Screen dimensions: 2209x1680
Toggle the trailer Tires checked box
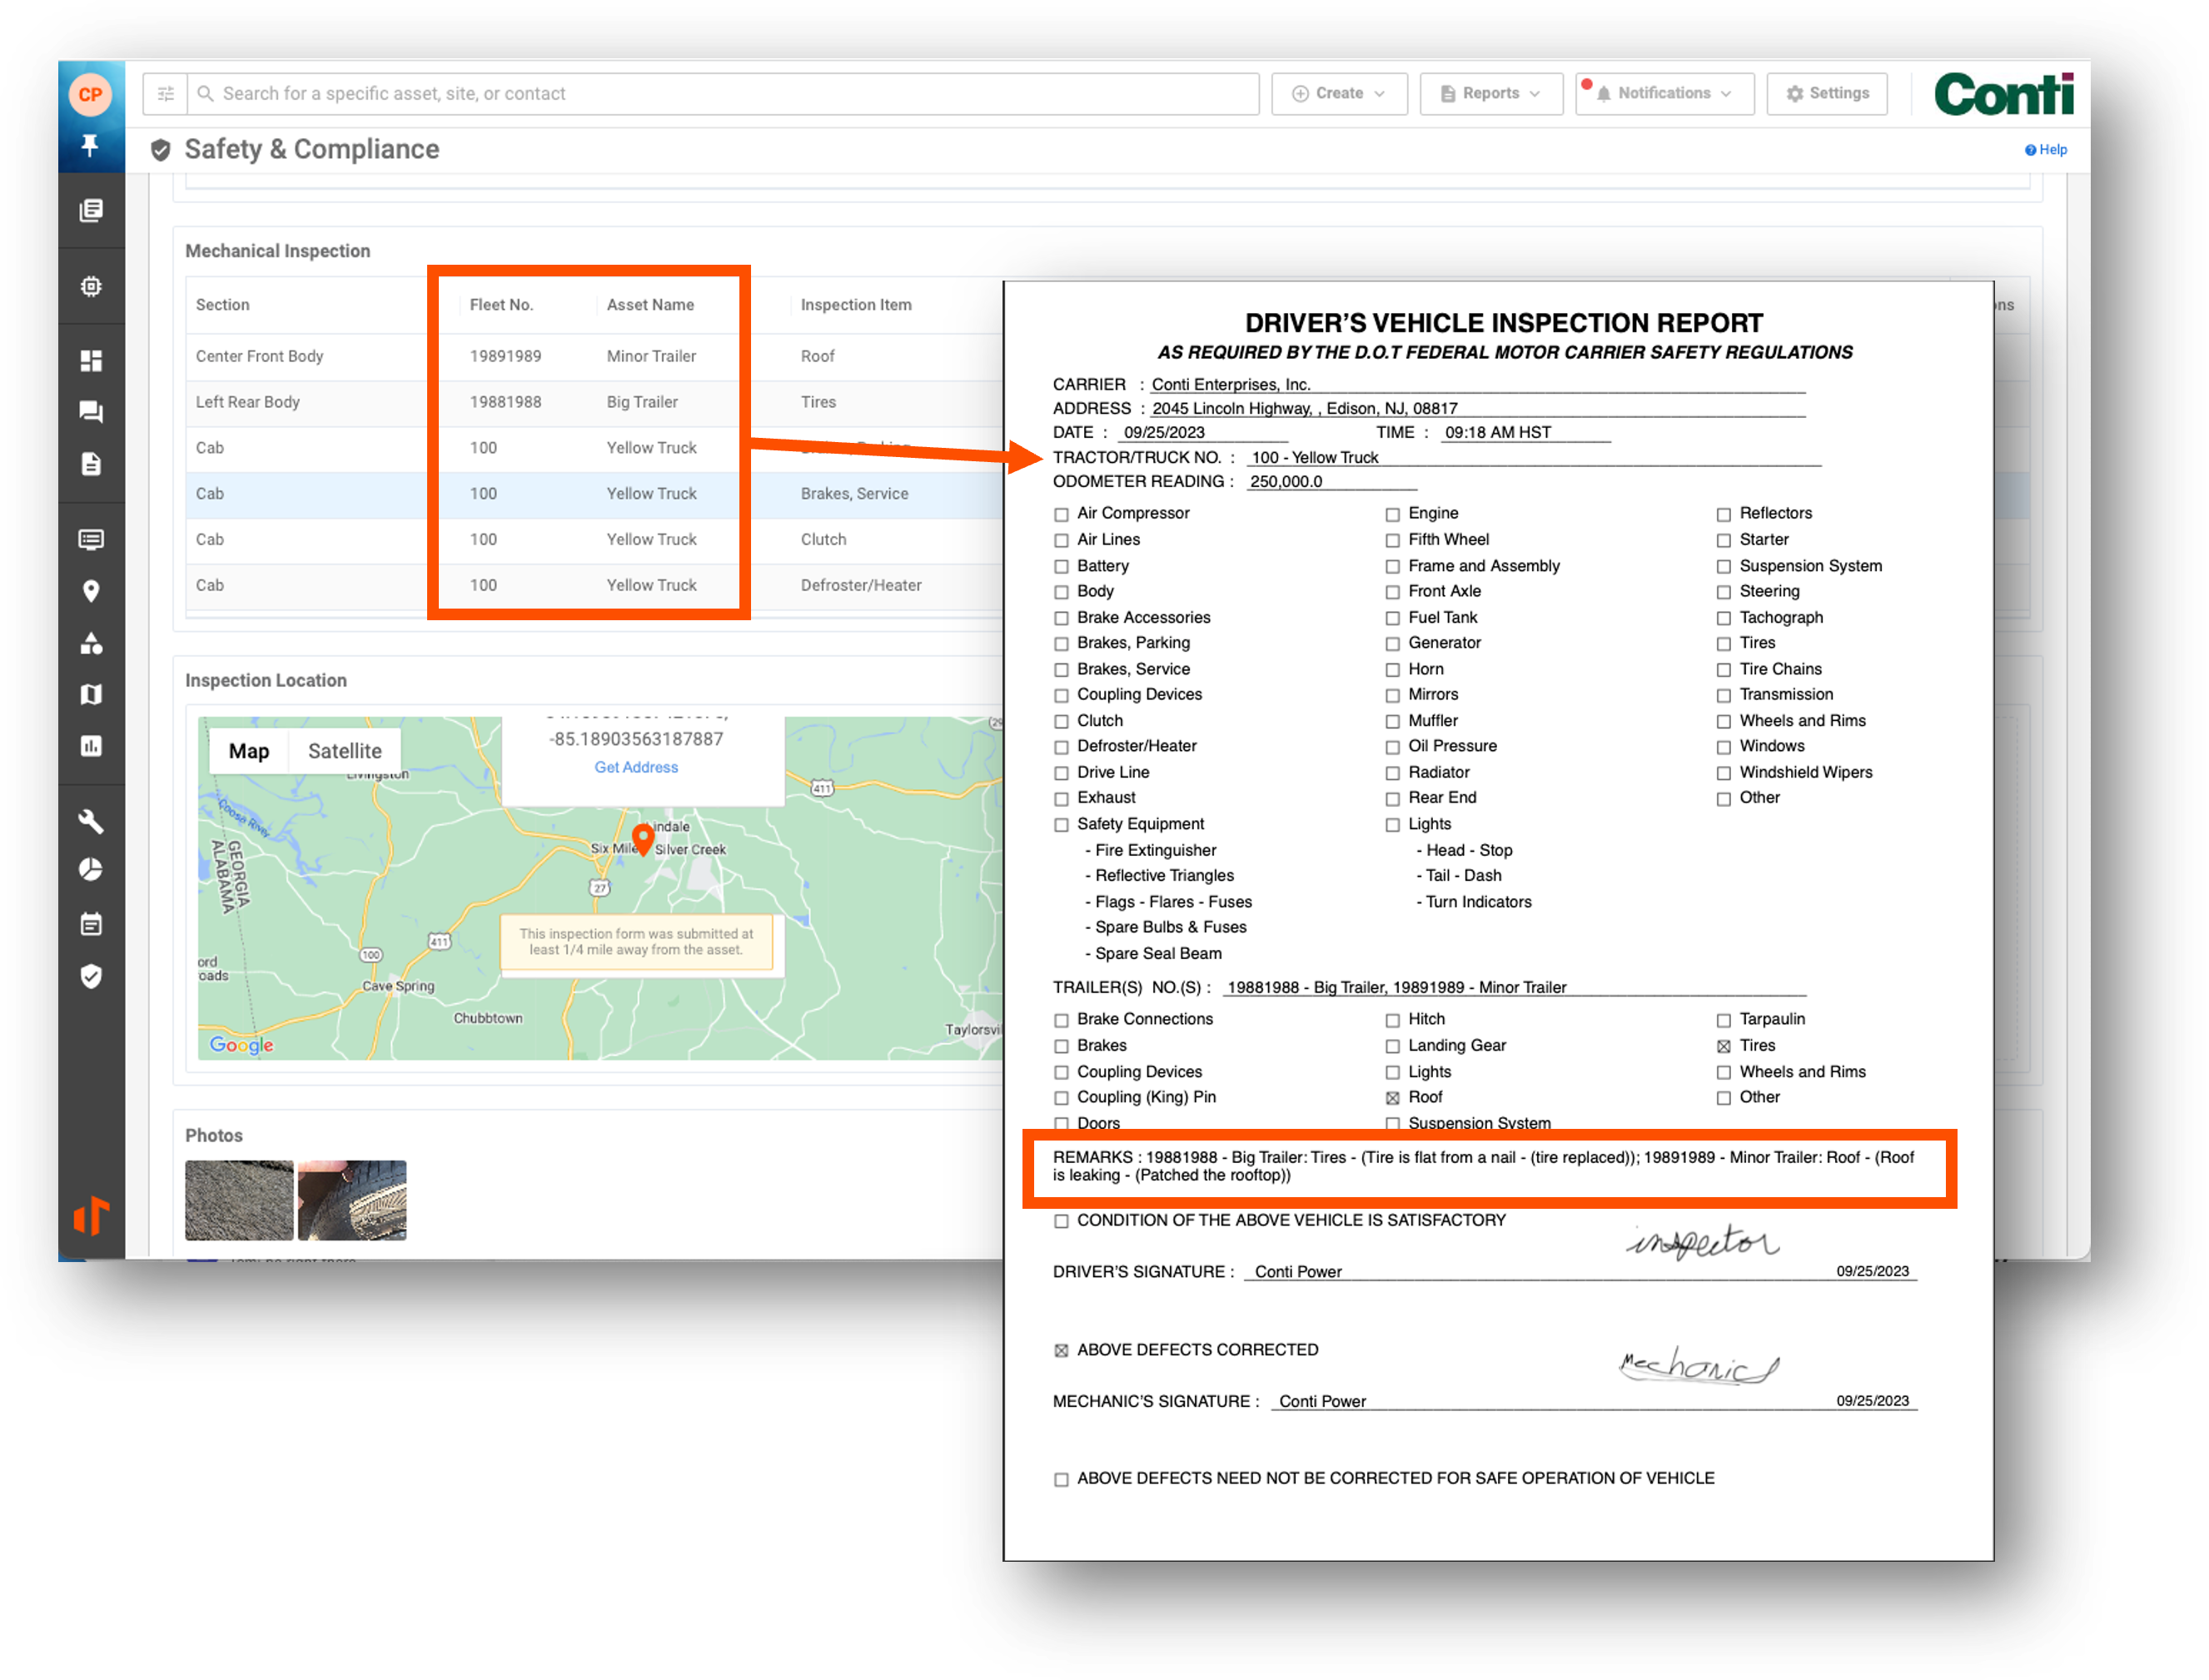point(1723,1046)
